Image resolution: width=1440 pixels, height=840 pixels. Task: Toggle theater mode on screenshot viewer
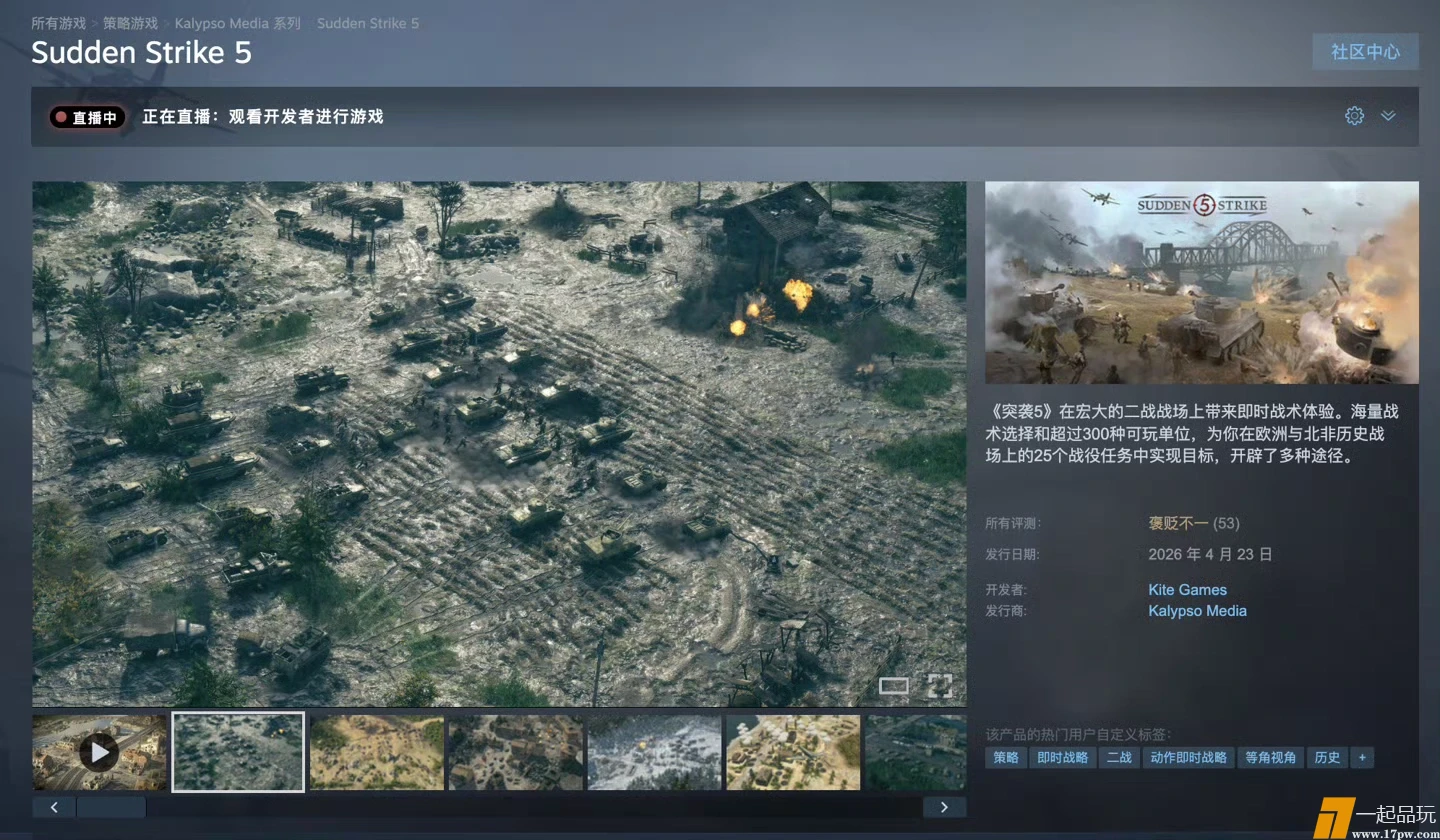[x=893, y=686]
